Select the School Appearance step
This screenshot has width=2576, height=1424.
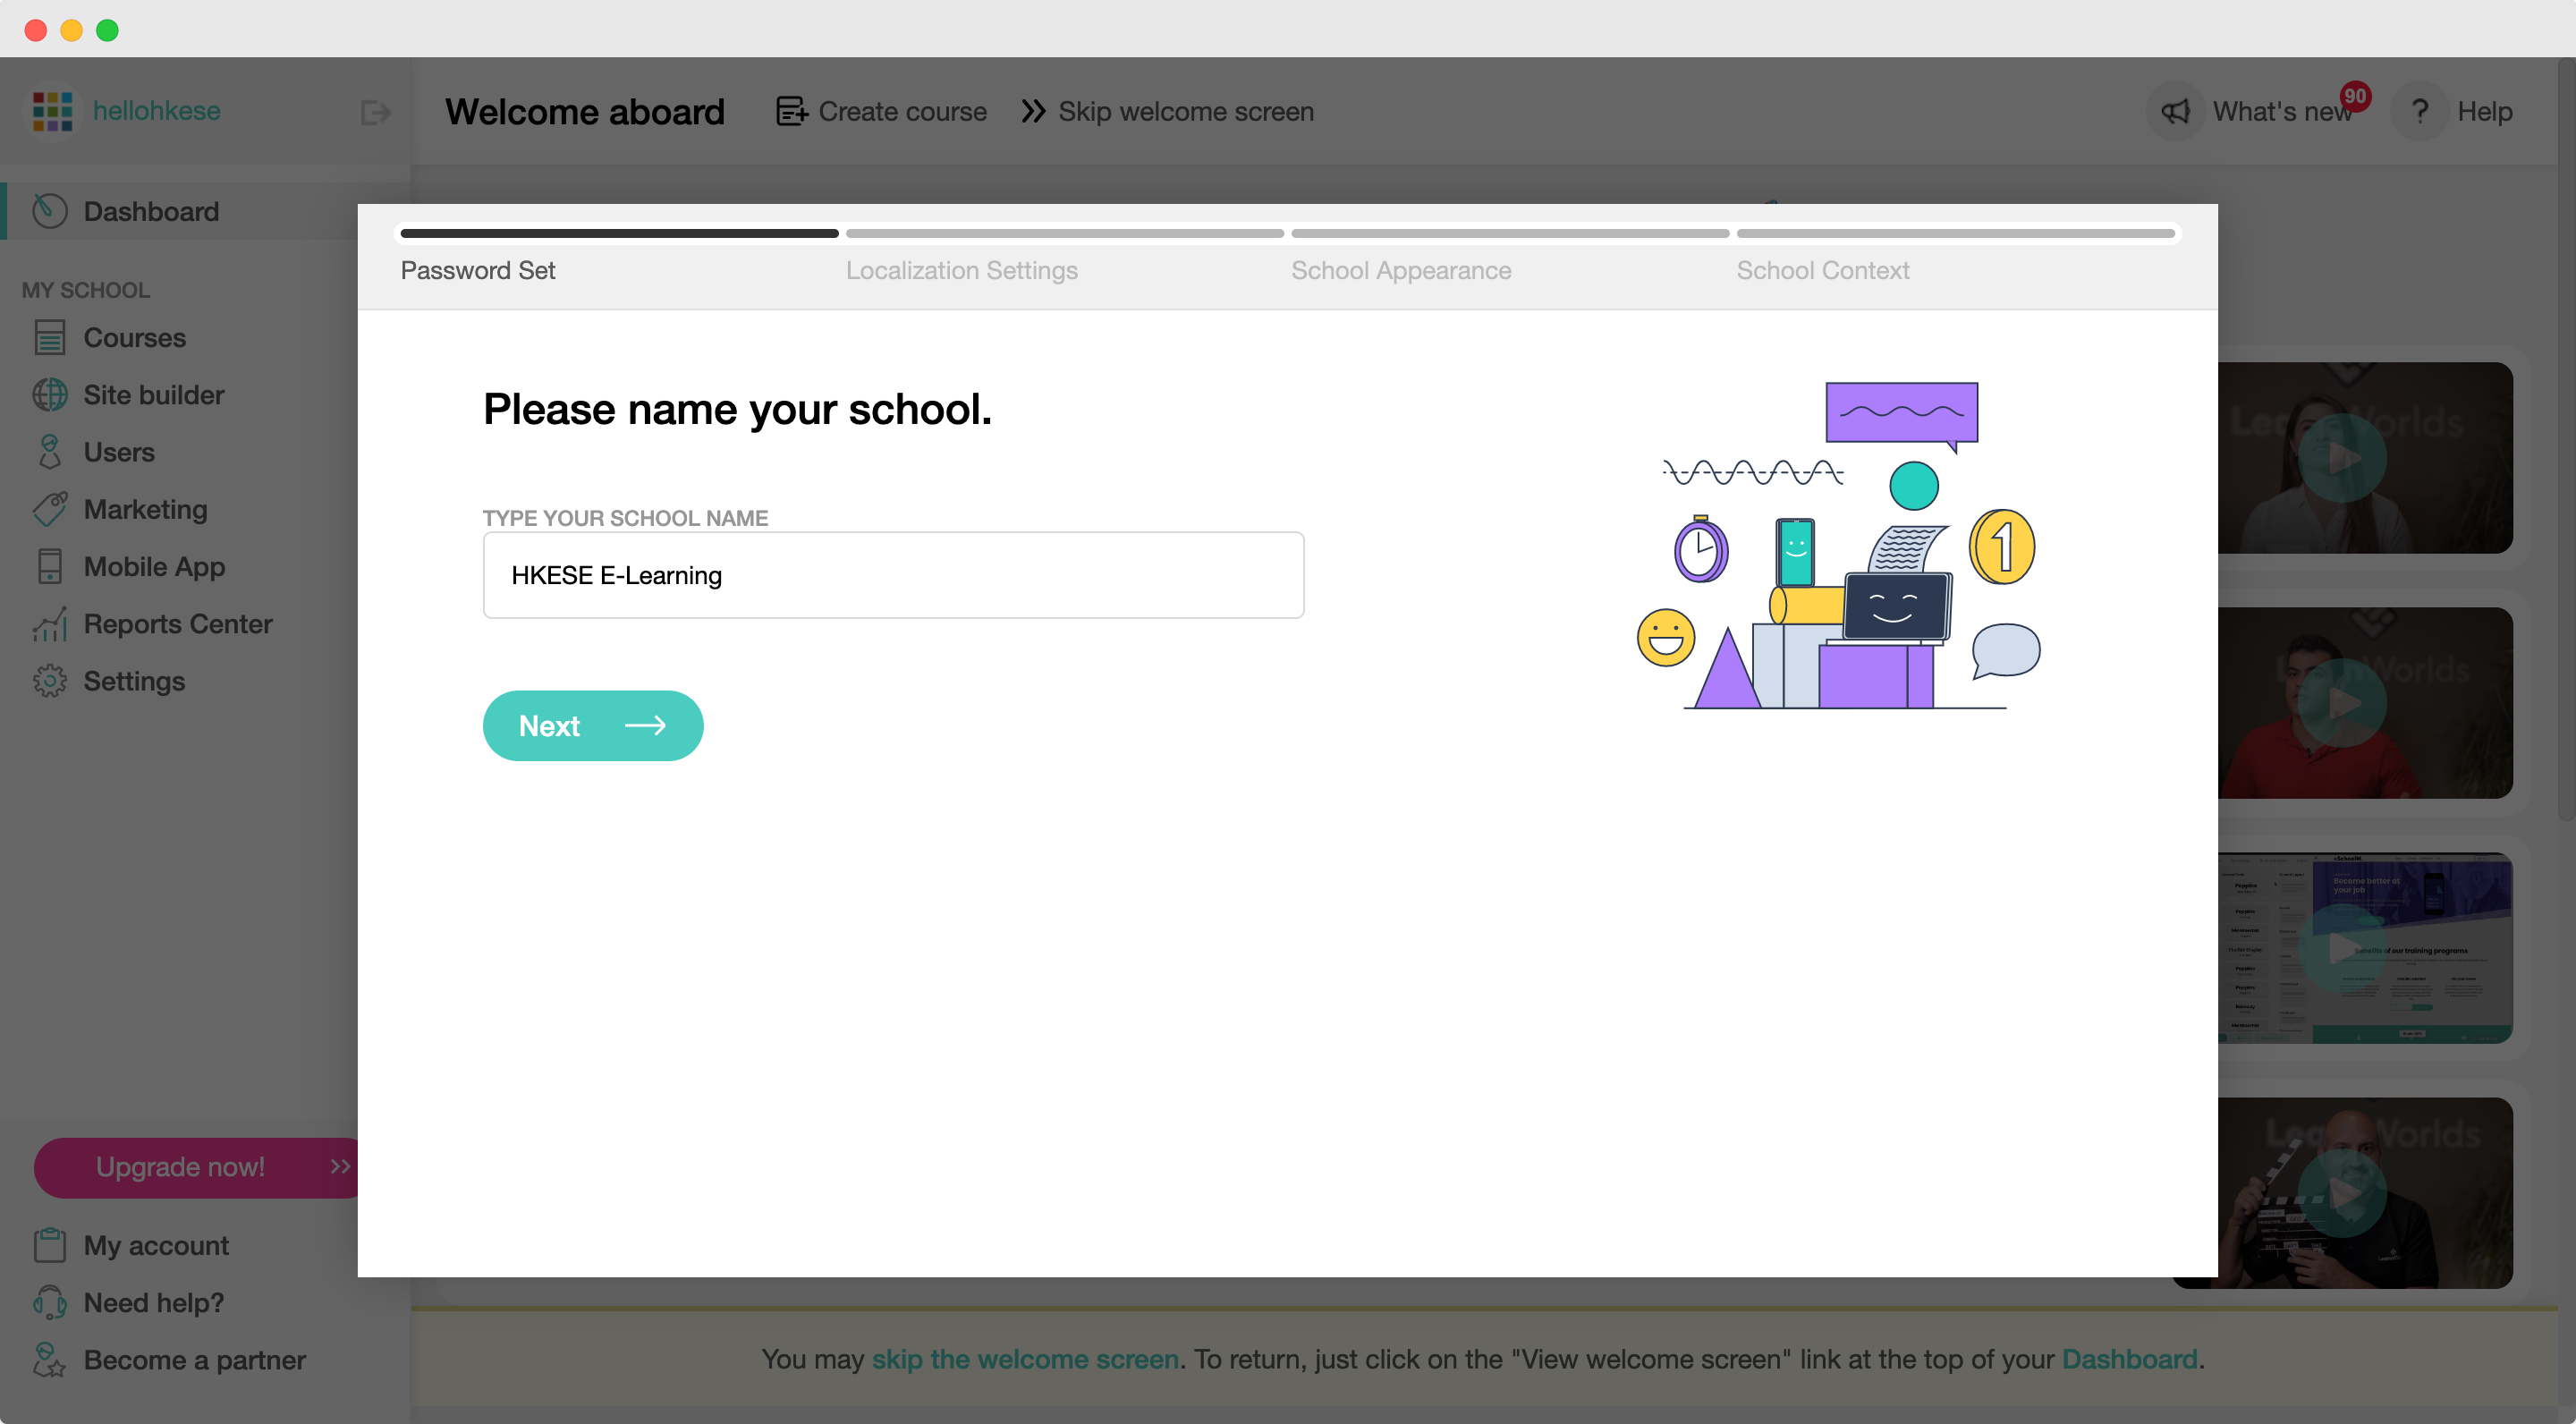click(1400, 270)
